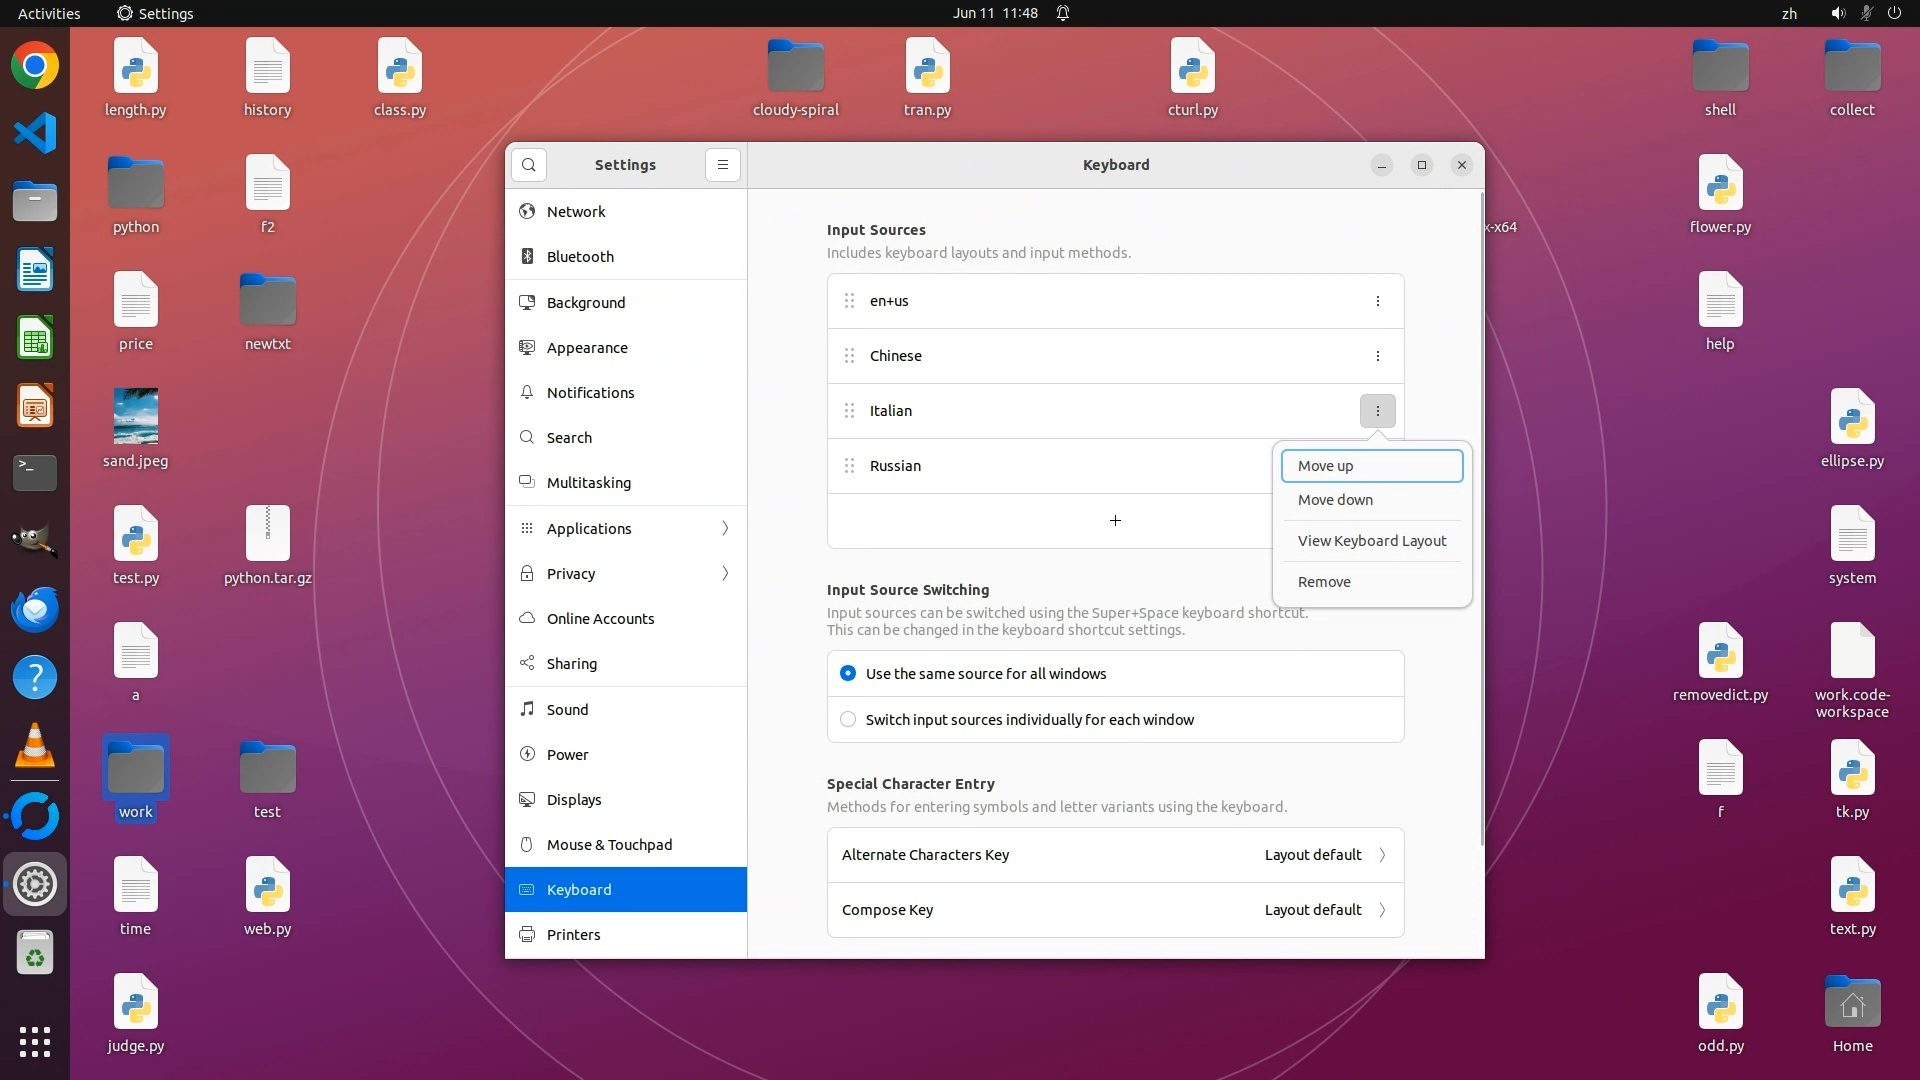Click Remove in the Italian source menu
1920x1080 pixels.
pos(1324,582)
